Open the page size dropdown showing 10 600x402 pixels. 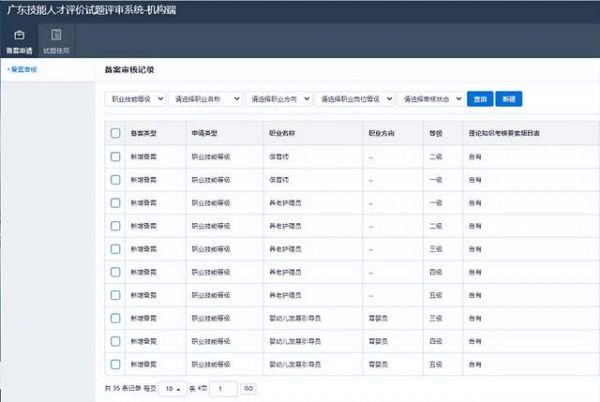[x=173, y=387]
